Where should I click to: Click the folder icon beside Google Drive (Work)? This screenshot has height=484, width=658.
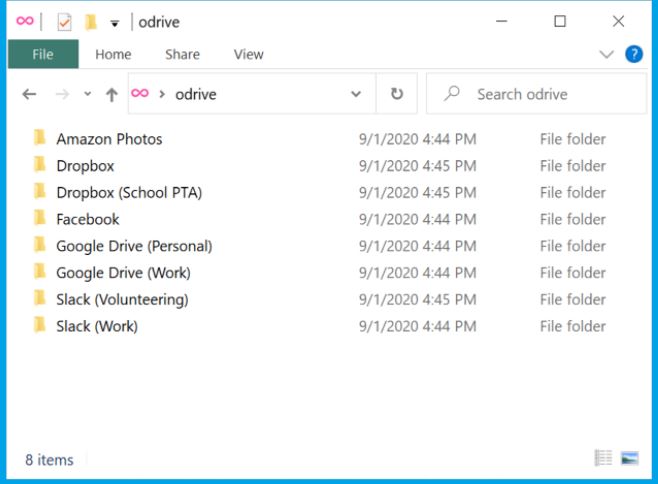pyautogui.click(x=39, y=271)
